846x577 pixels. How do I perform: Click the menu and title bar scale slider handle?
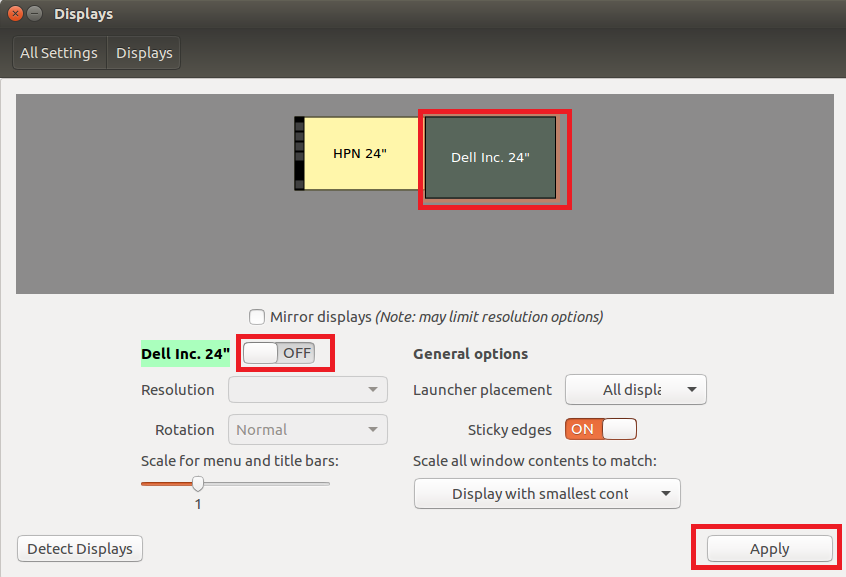coord(198,483)
